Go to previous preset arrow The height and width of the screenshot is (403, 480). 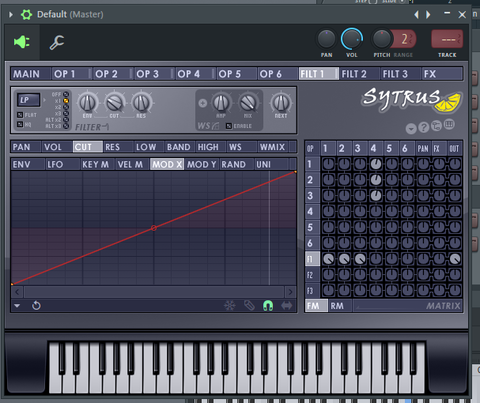pos(416,15)
